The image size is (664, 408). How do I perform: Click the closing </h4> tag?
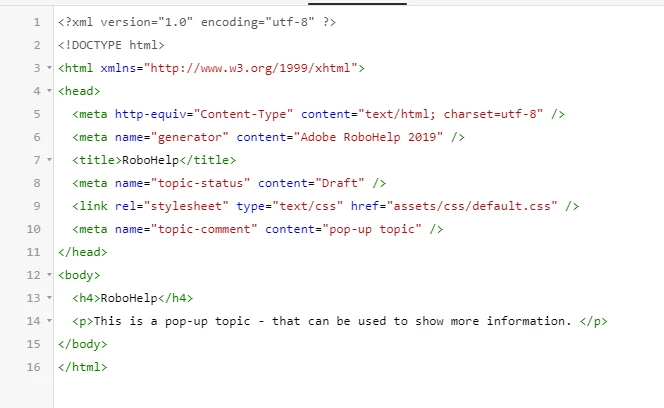point(175,298)
